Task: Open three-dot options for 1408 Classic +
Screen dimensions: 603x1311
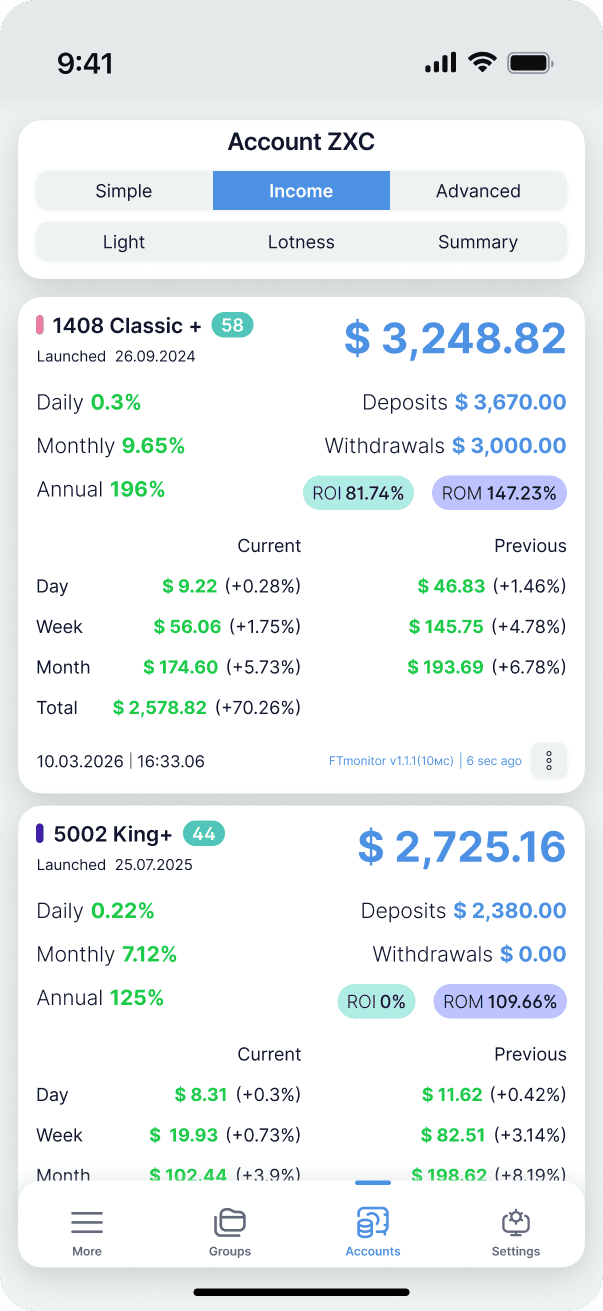Action: coord(549,761)
